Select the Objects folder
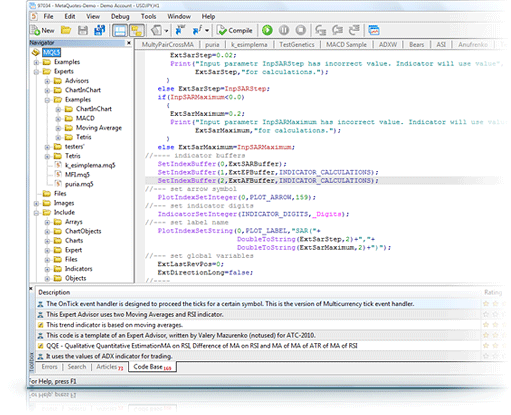Viewport: 511px width, 415px height. (x=75, y=278)
